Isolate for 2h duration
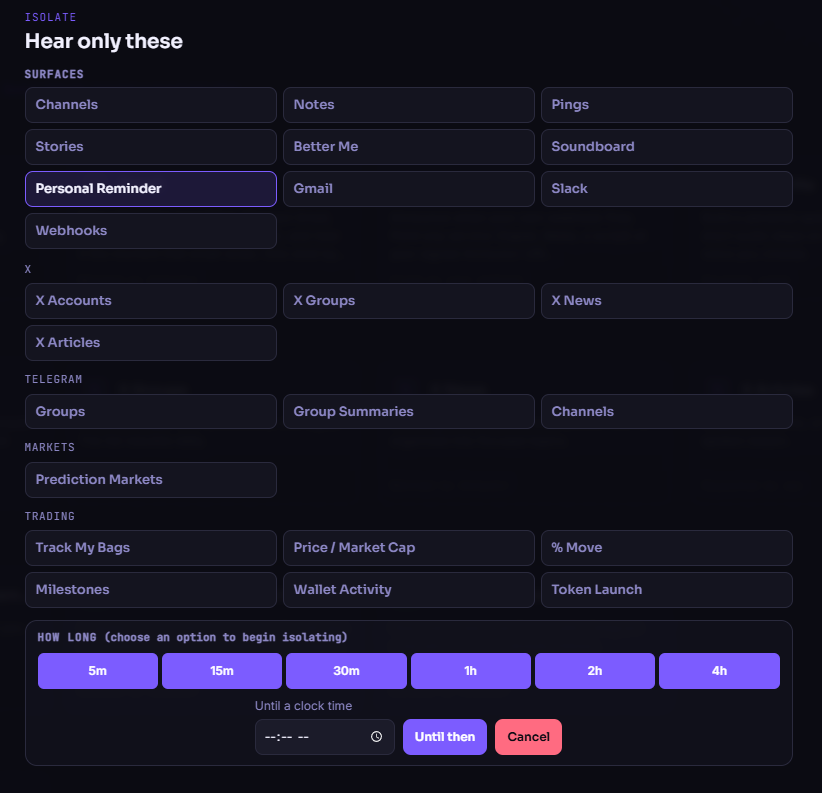The height and width of the screenshot is (793, 822). (595, 671)
